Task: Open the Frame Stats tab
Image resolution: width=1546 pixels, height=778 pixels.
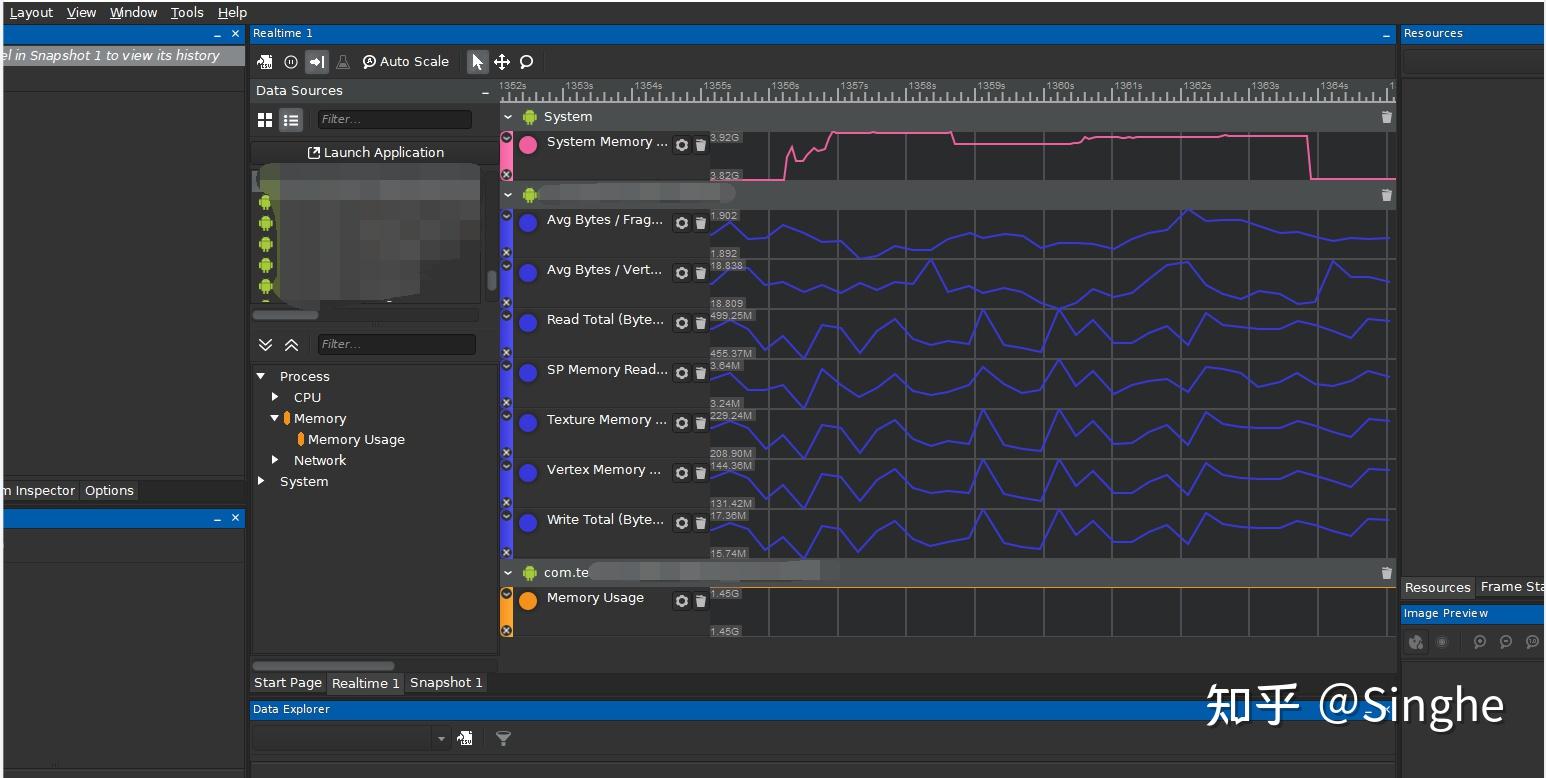Action: [x=1511, y=587]
